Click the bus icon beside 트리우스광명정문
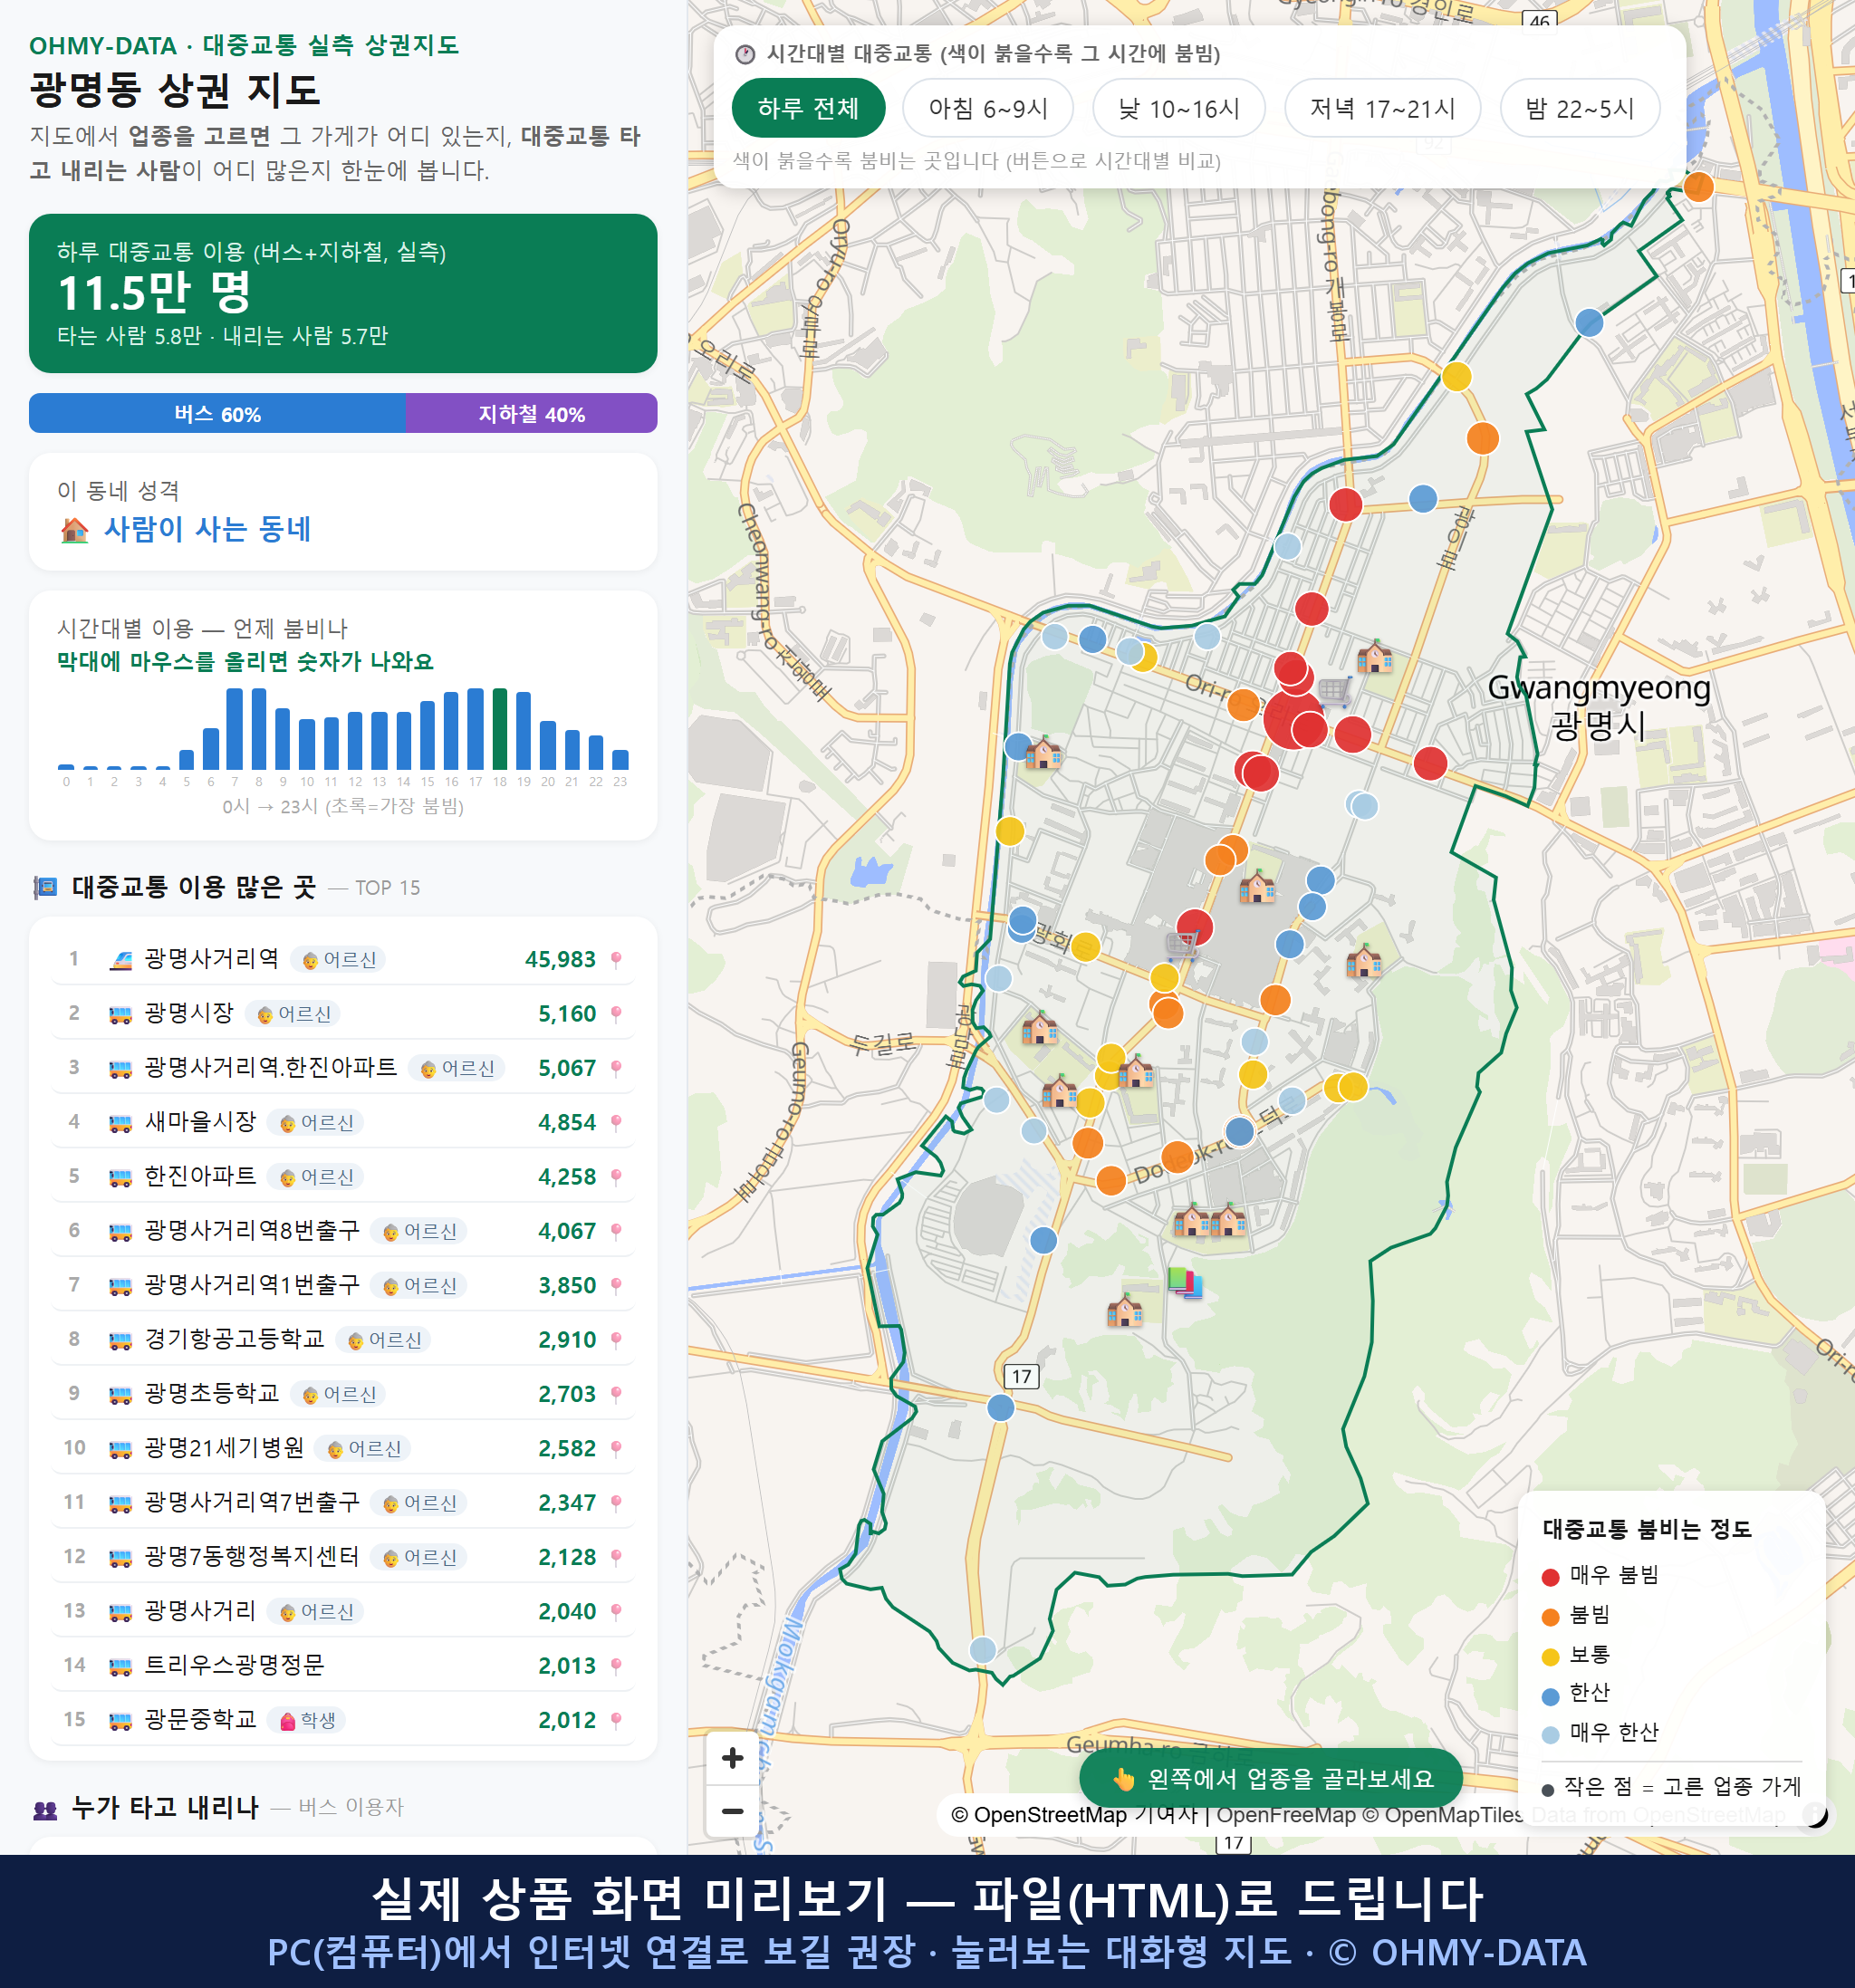Image resolution: width=1855 pixels, height=1988 pixels. click(120, 1666)
